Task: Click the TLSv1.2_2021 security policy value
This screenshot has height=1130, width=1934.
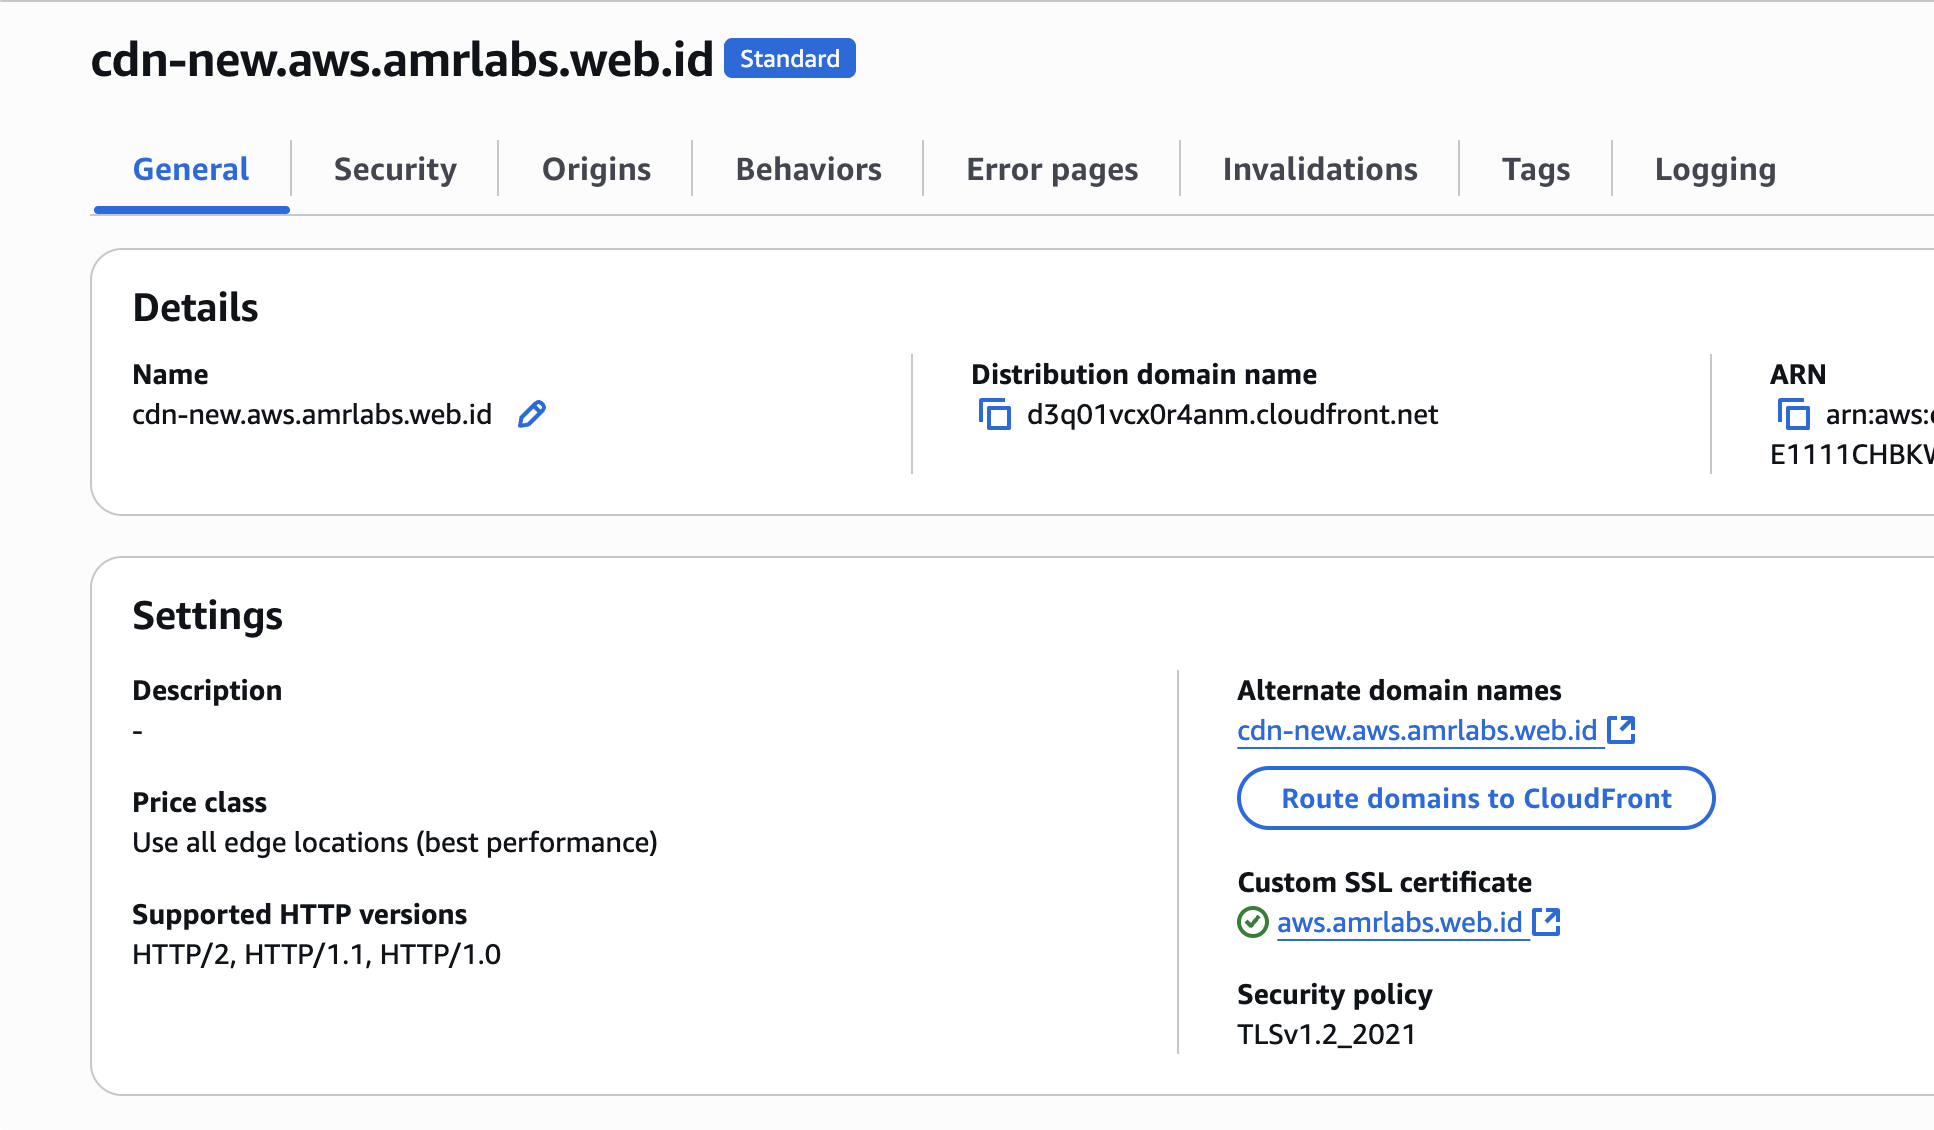Action: [1326, 1035]
